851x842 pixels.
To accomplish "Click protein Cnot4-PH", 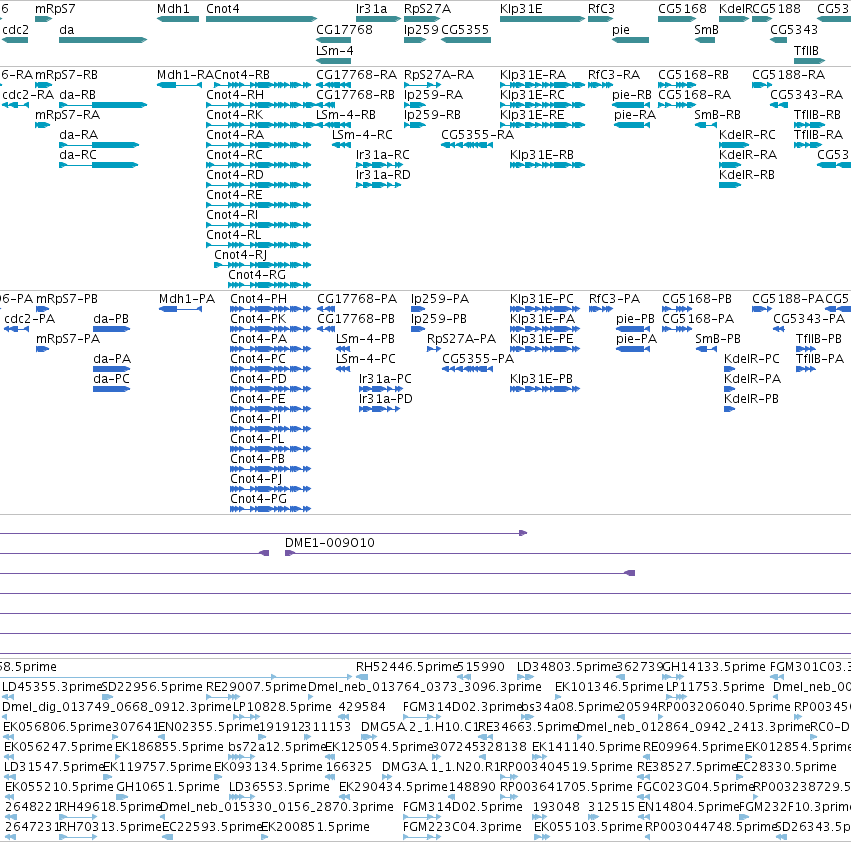I will pos(258,299).
